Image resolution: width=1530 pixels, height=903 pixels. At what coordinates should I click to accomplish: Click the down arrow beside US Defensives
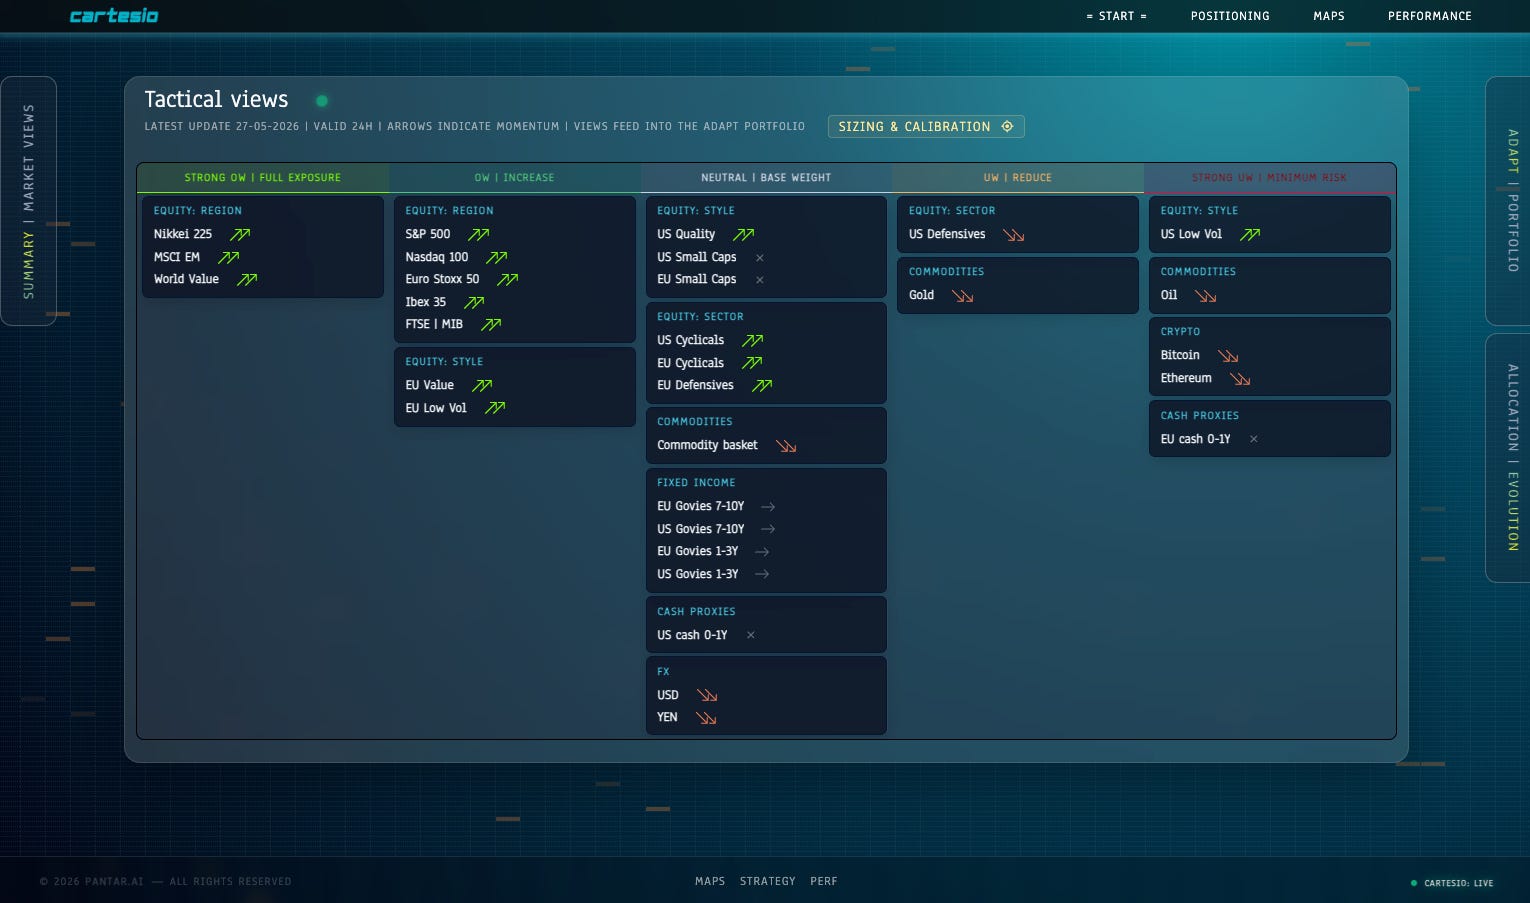coord(1014,235)
